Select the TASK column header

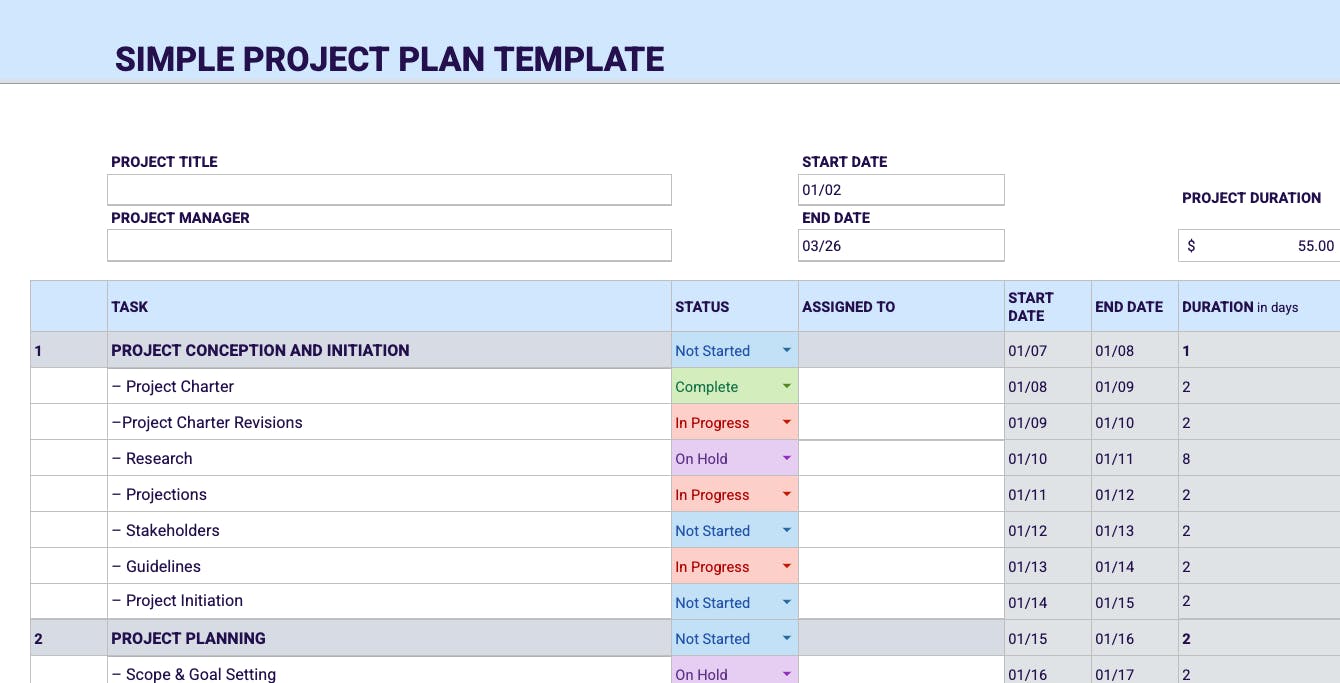[x=130, y=306]
